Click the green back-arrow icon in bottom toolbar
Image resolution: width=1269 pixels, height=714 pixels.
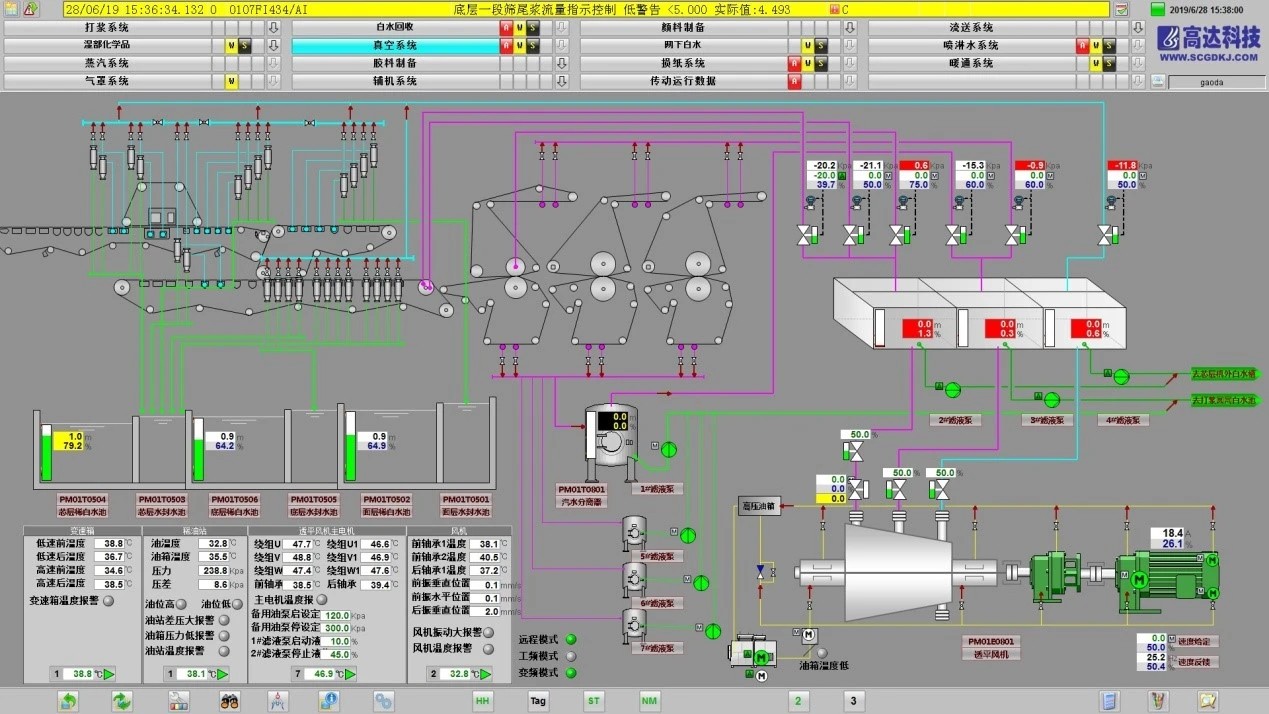tap(68, 701)
